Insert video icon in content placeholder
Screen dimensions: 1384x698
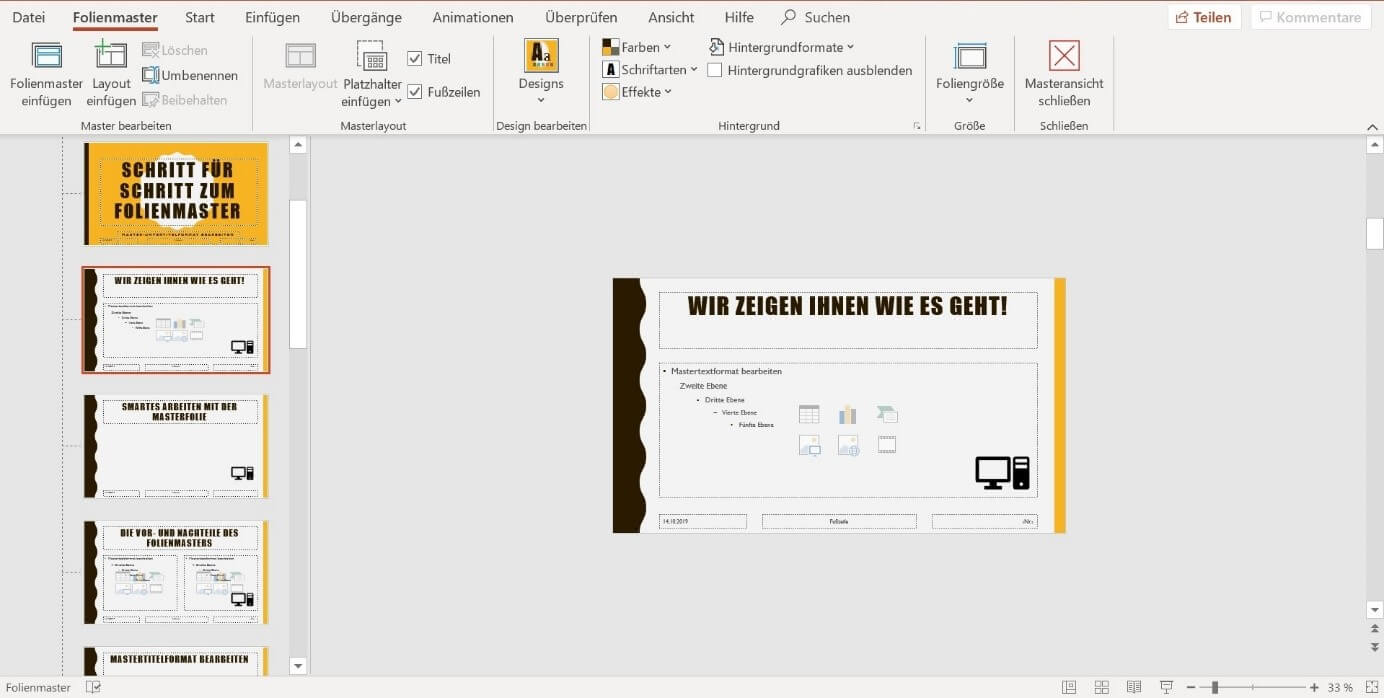click(x=887, y=445)
